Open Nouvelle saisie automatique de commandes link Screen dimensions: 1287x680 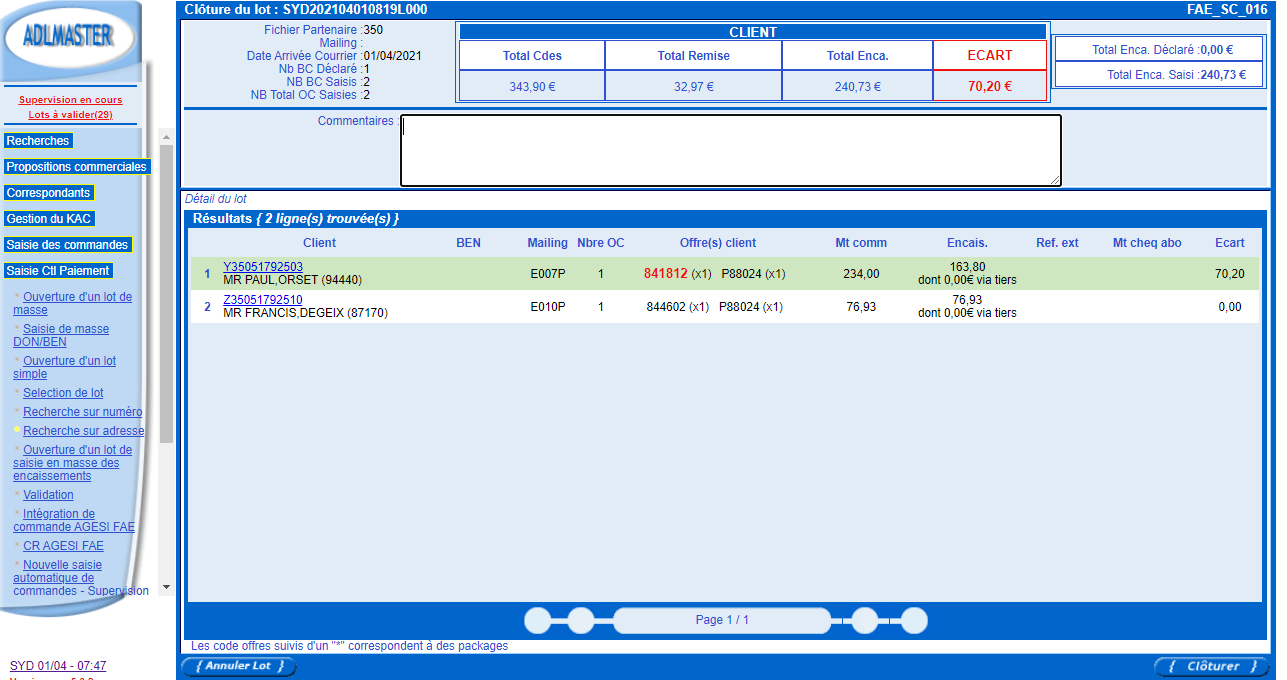point(81,578)
